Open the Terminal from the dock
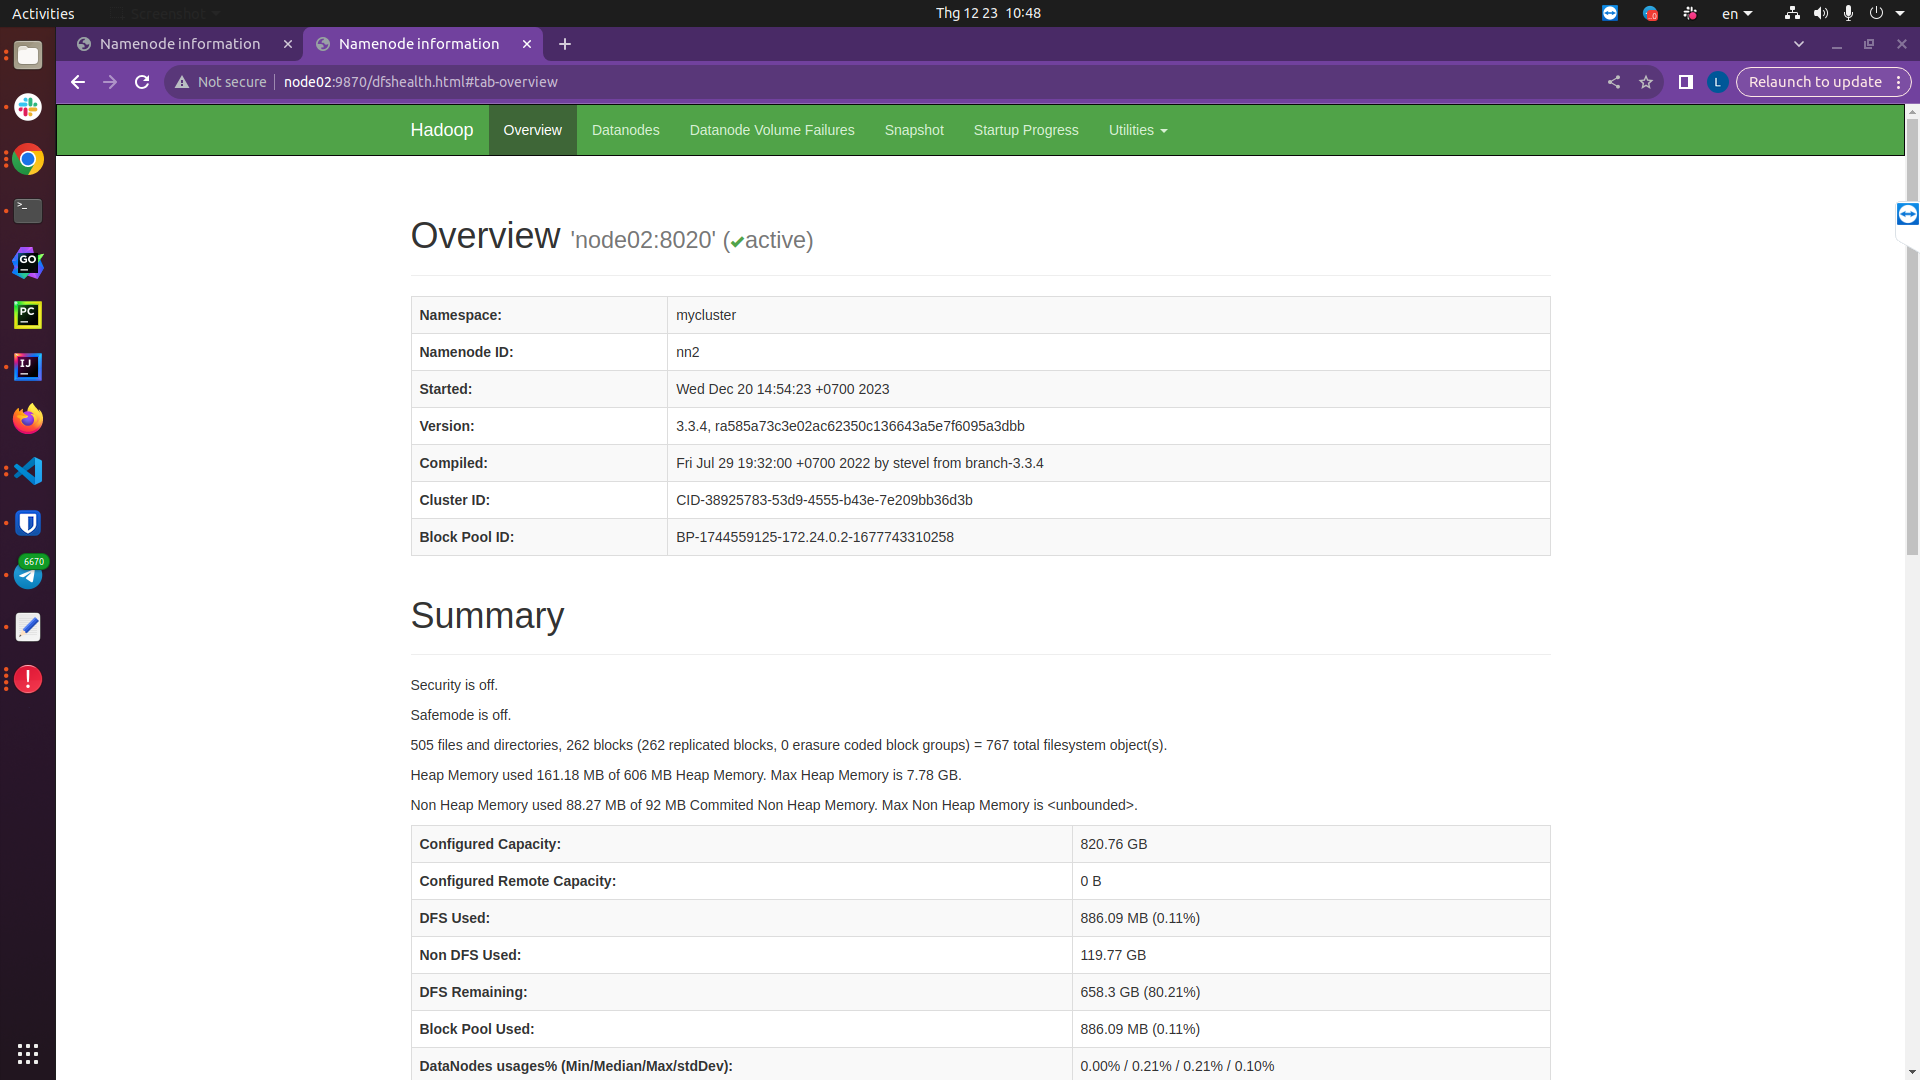 28,211
